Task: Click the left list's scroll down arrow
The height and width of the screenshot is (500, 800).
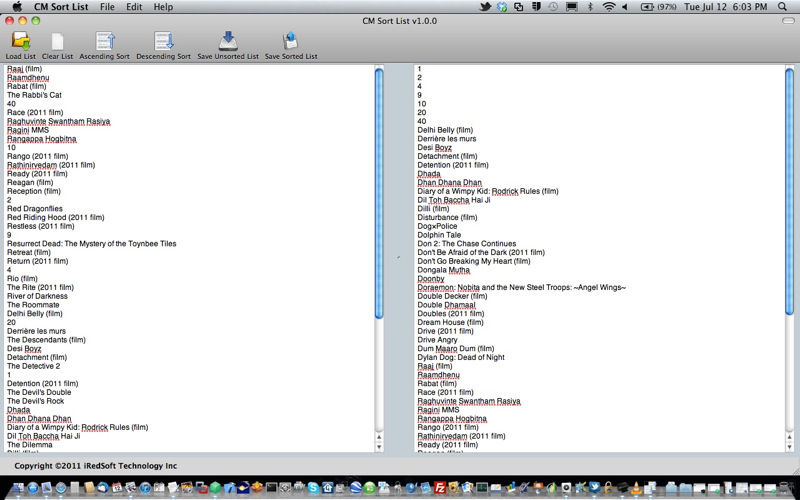Action: [379, 447]
